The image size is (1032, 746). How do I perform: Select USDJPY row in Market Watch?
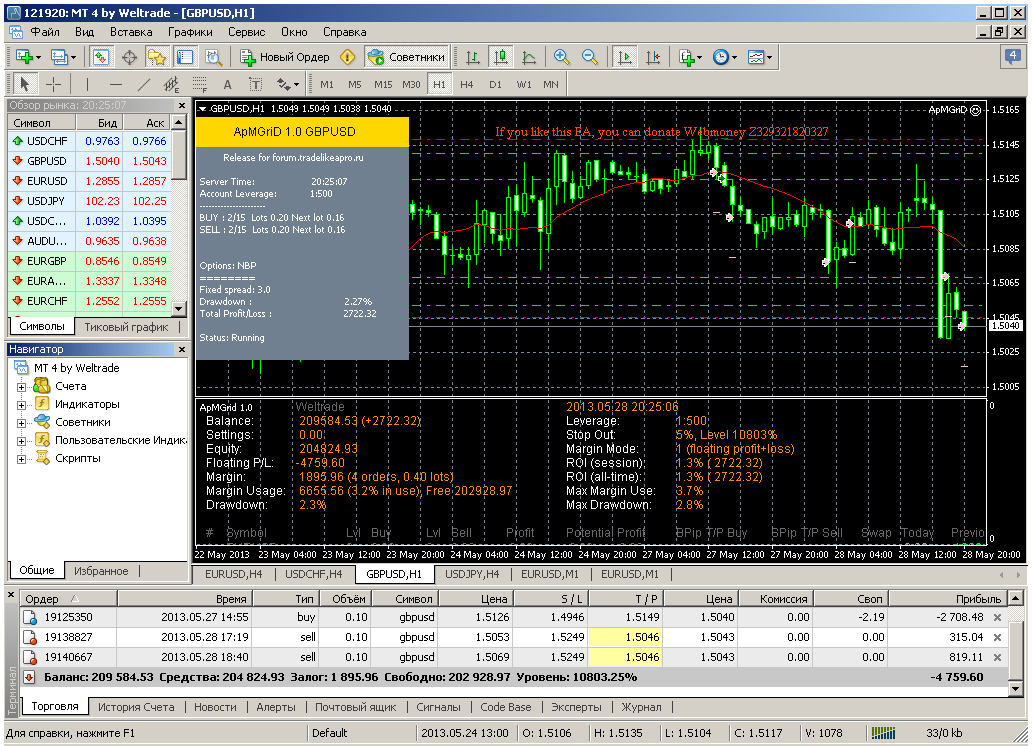tap(89, 201)
